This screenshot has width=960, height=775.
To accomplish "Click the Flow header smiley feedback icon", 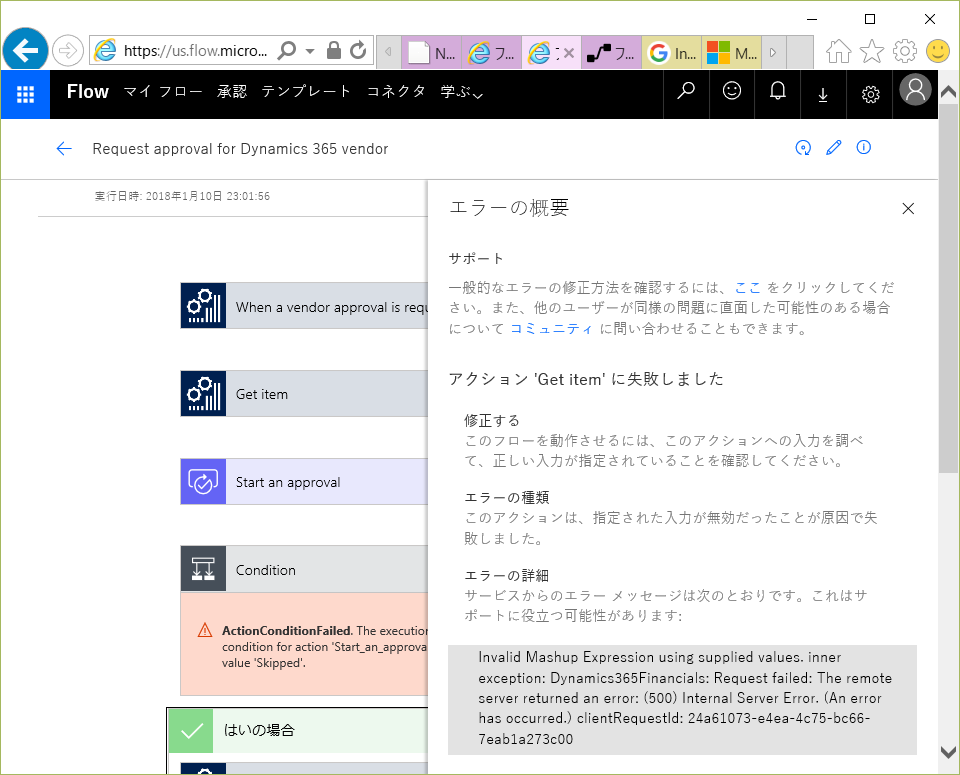I will coord(732,91).
